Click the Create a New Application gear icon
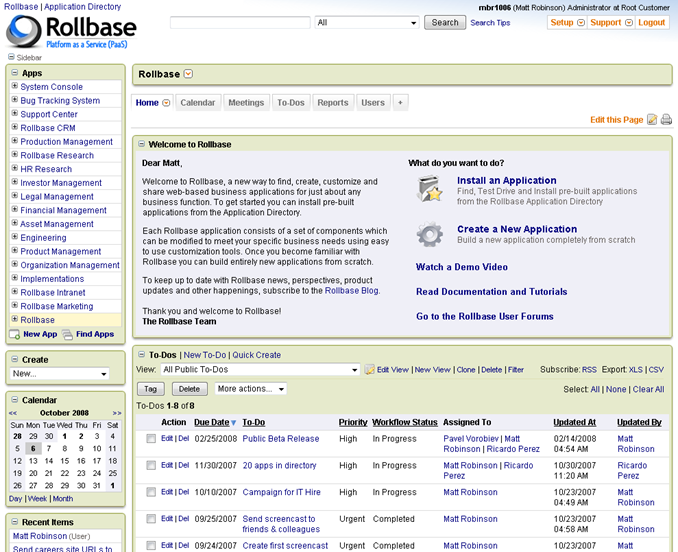678x552 pixels. tap(429, 234)
